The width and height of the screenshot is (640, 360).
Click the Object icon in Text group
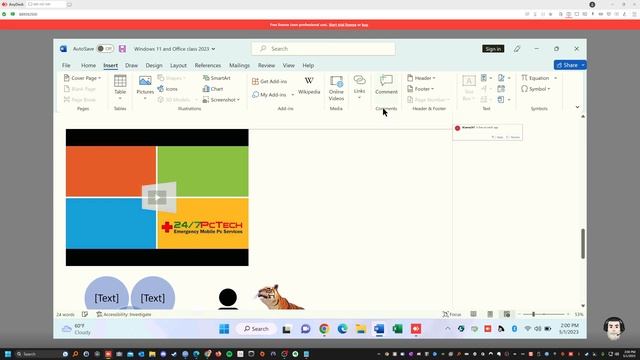(501, 100)
